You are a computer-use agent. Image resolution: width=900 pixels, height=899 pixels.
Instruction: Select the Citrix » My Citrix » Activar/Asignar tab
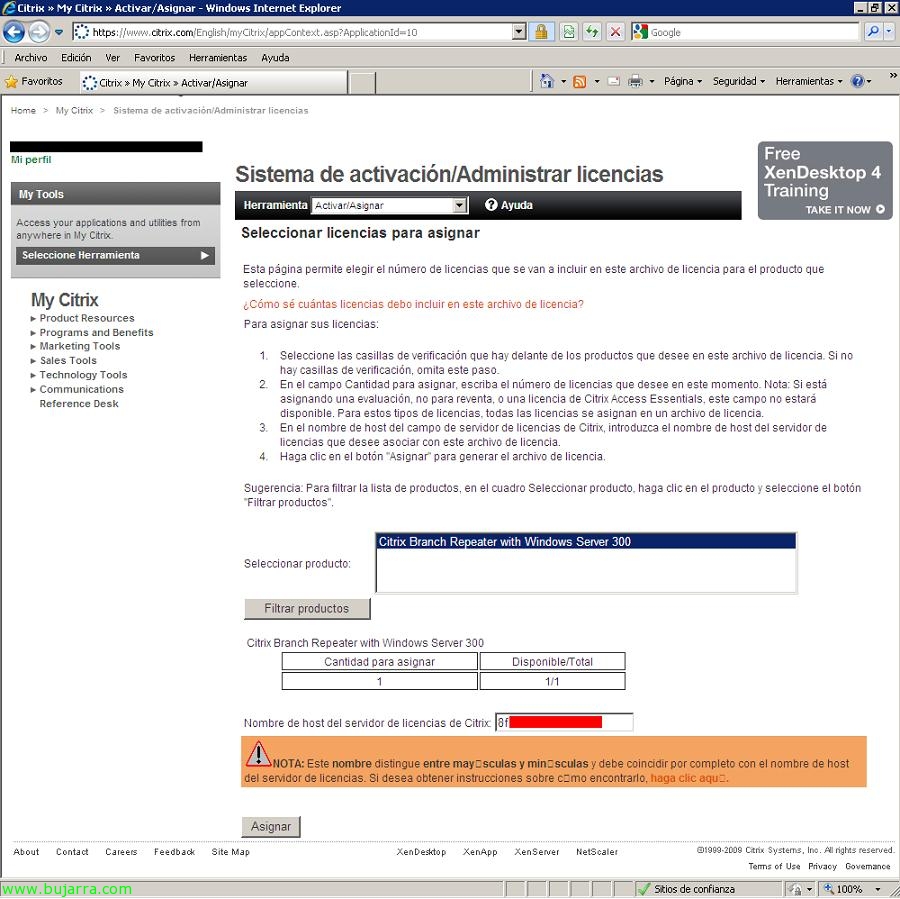pyautogui.click(x=213, y=83)
